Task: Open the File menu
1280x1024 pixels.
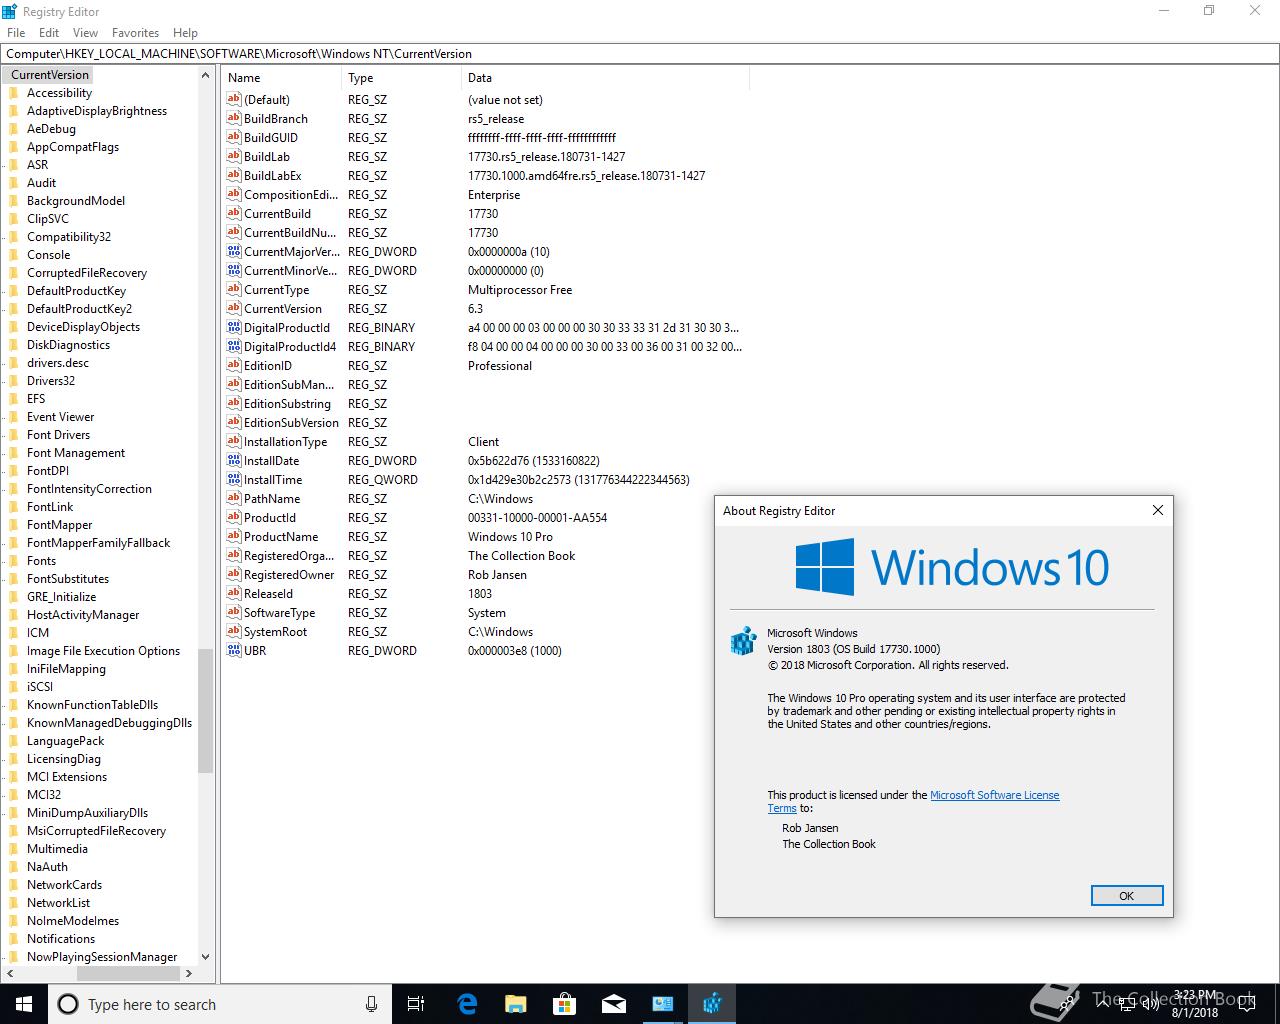Action: [x=16, y=33]
